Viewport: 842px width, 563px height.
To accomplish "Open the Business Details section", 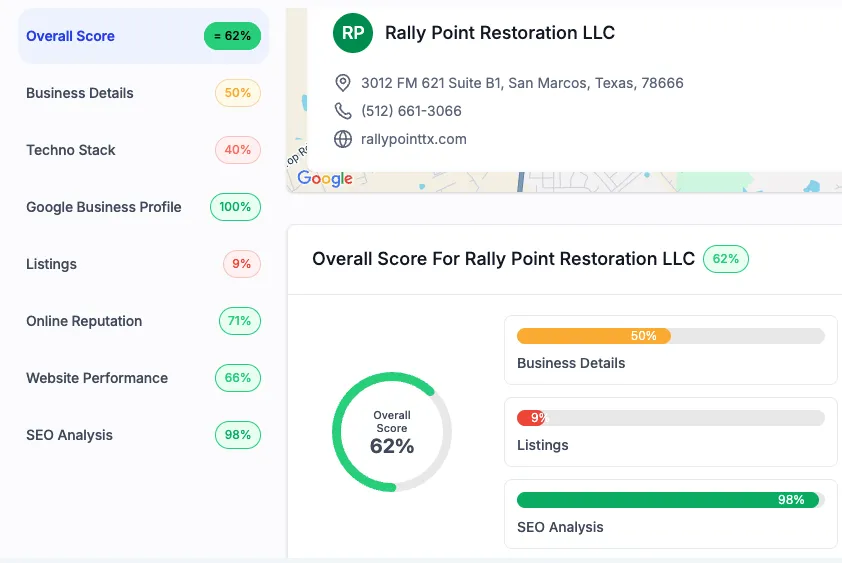I will pos(143,93).
